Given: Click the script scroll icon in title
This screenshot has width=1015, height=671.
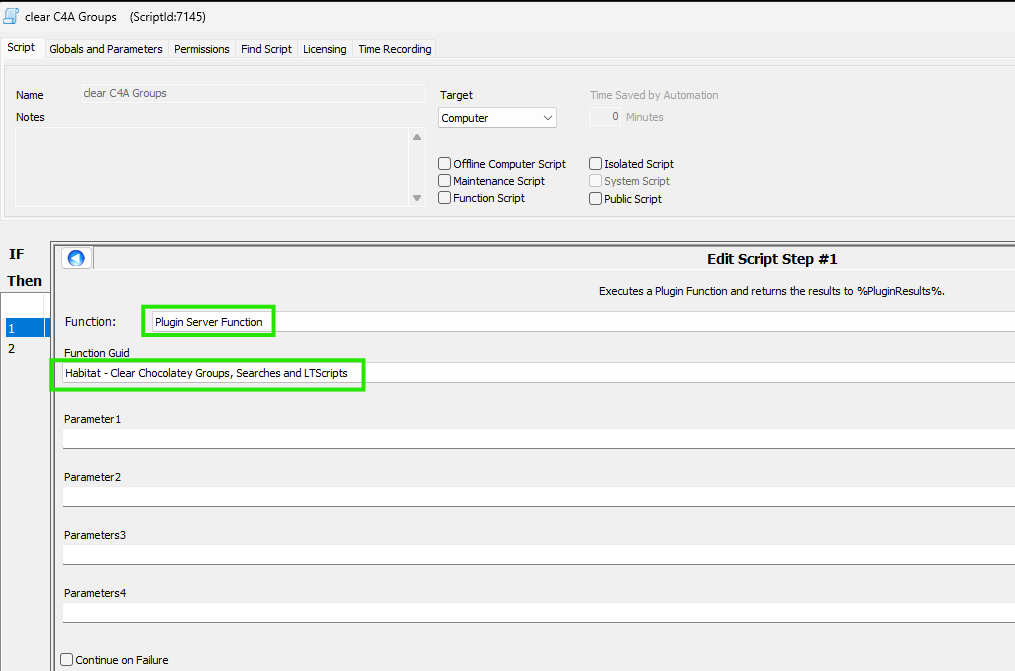Looking at the screenshot, I should tap(12, 17).
